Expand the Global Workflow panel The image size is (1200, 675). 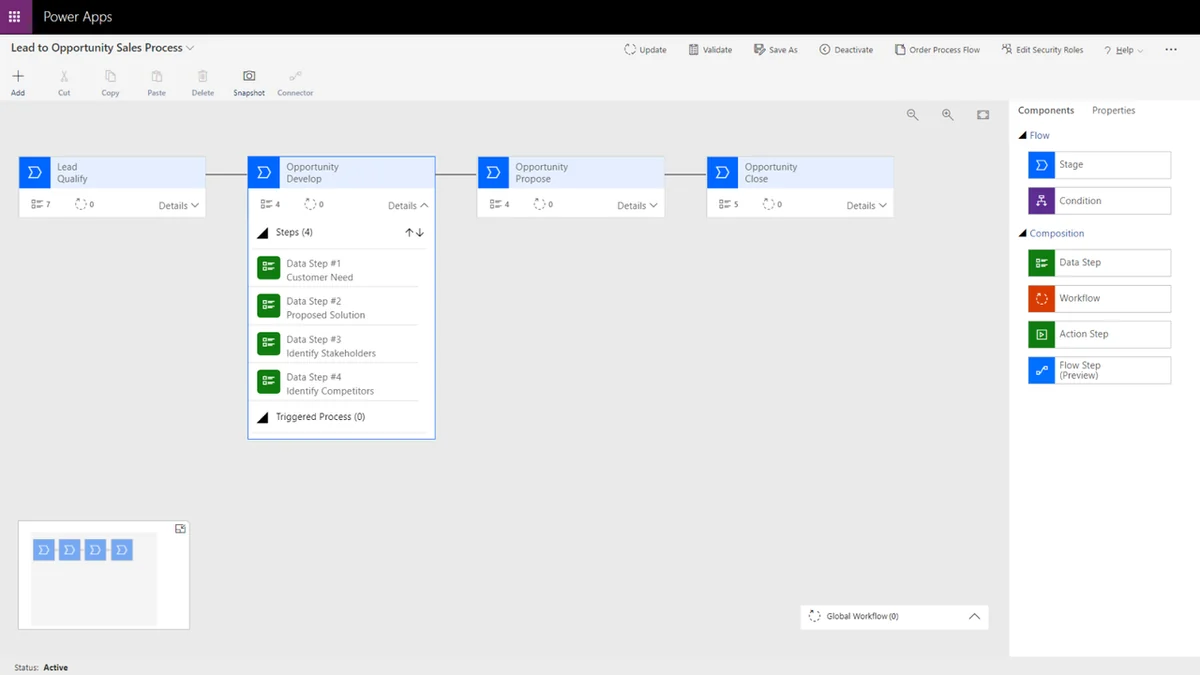pos(974,617)
